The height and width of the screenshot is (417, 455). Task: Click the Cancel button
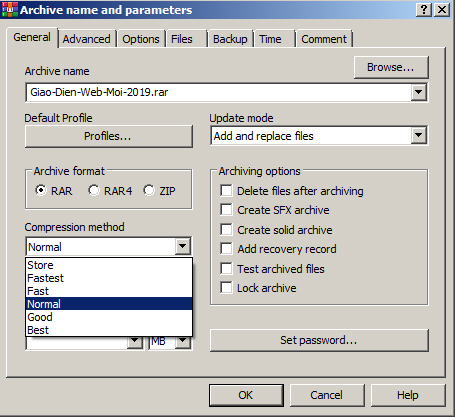[327, 395]
